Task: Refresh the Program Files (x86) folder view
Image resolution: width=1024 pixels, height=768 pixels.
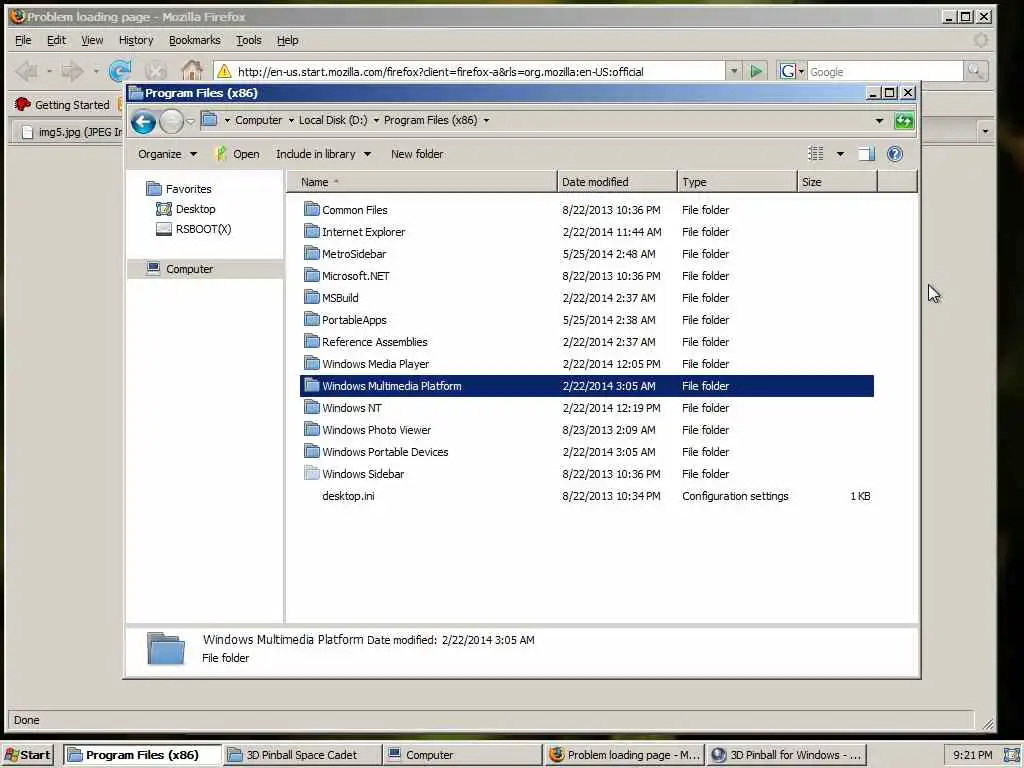Action: (904, 121)
